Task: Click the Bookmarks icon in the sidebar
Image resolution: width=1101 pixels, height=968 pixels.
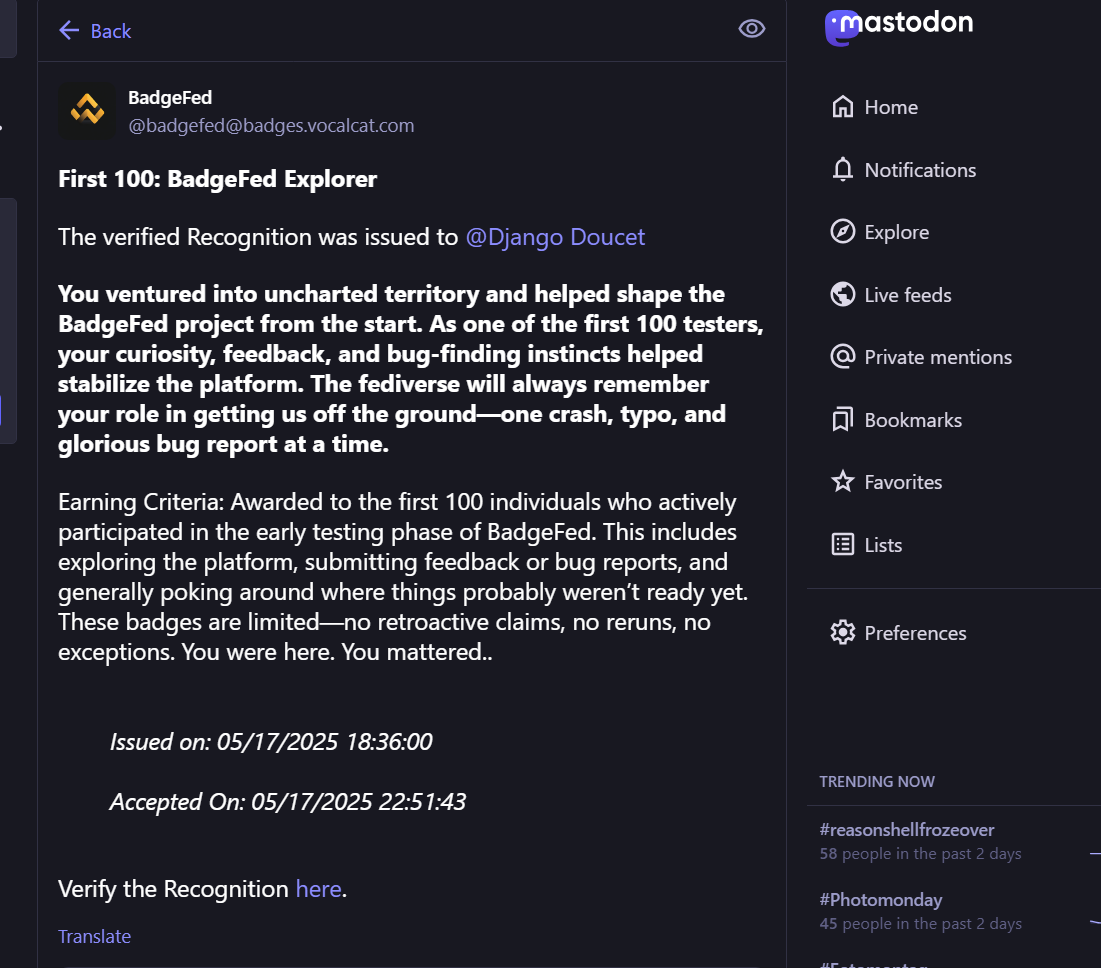Action: 842,420
